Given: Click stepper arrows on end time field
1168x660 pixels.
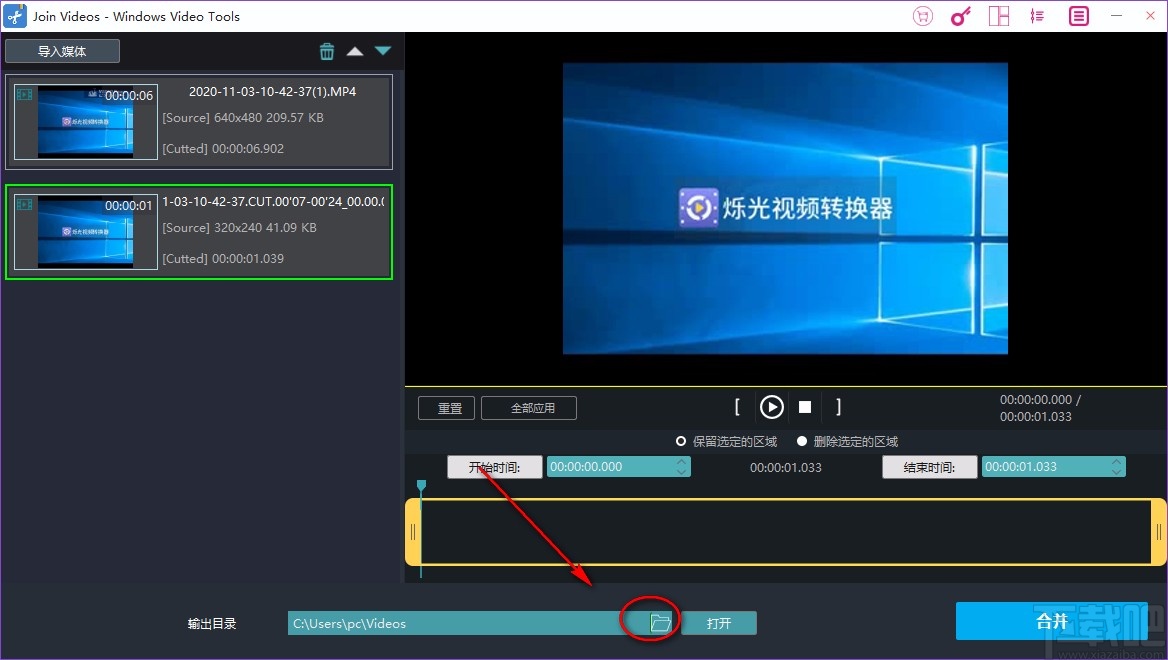Looking at the screenshot, I should click(x=1117, y=466).
